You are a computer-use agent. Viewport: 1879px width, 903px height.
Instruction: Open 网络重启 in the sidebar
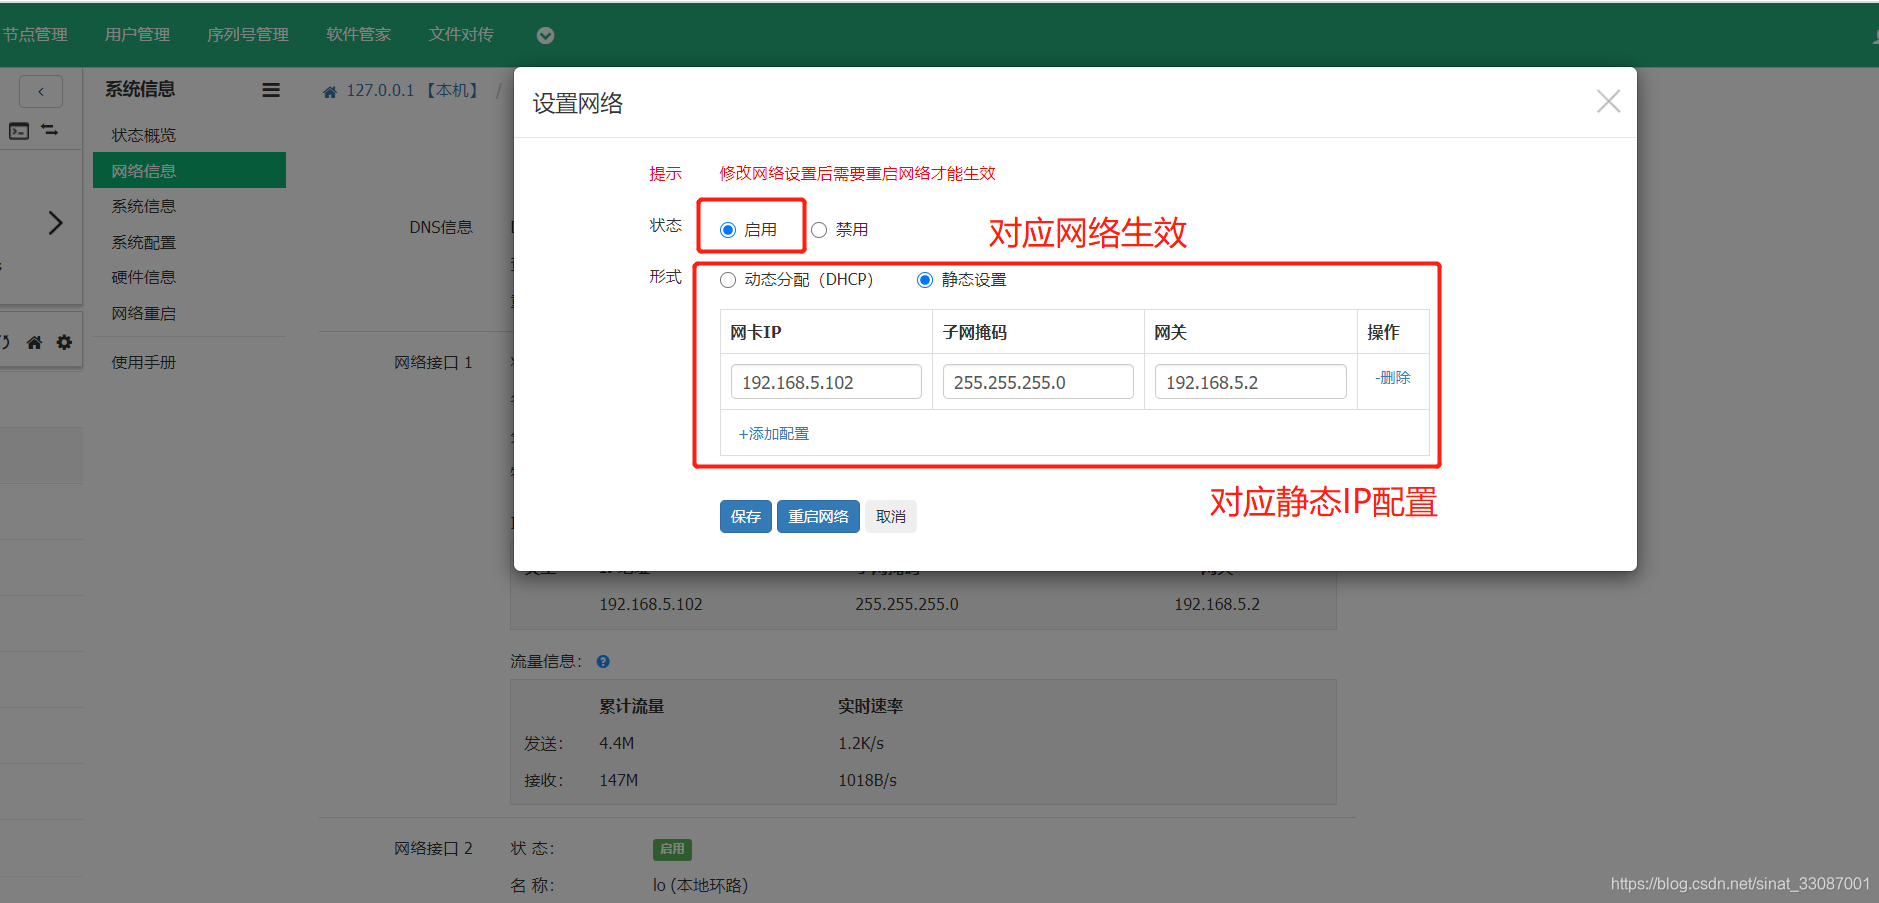click(x=143, y=313)
